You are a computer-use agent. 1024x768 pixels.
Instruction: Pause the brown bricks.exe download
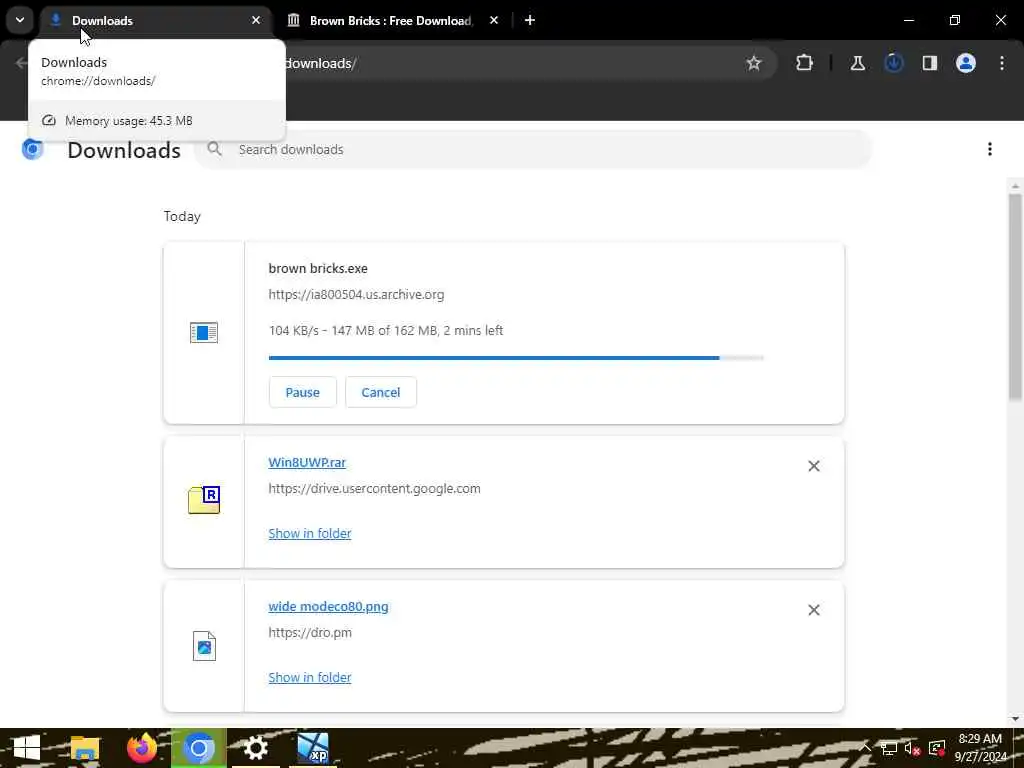click(x=302, y=392)
